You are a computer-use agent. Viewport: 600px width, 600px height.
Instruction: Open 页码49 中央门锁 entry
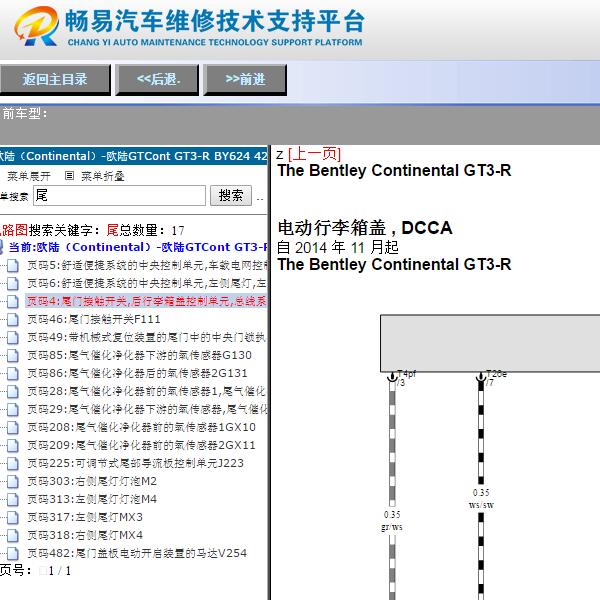[146, 337]
